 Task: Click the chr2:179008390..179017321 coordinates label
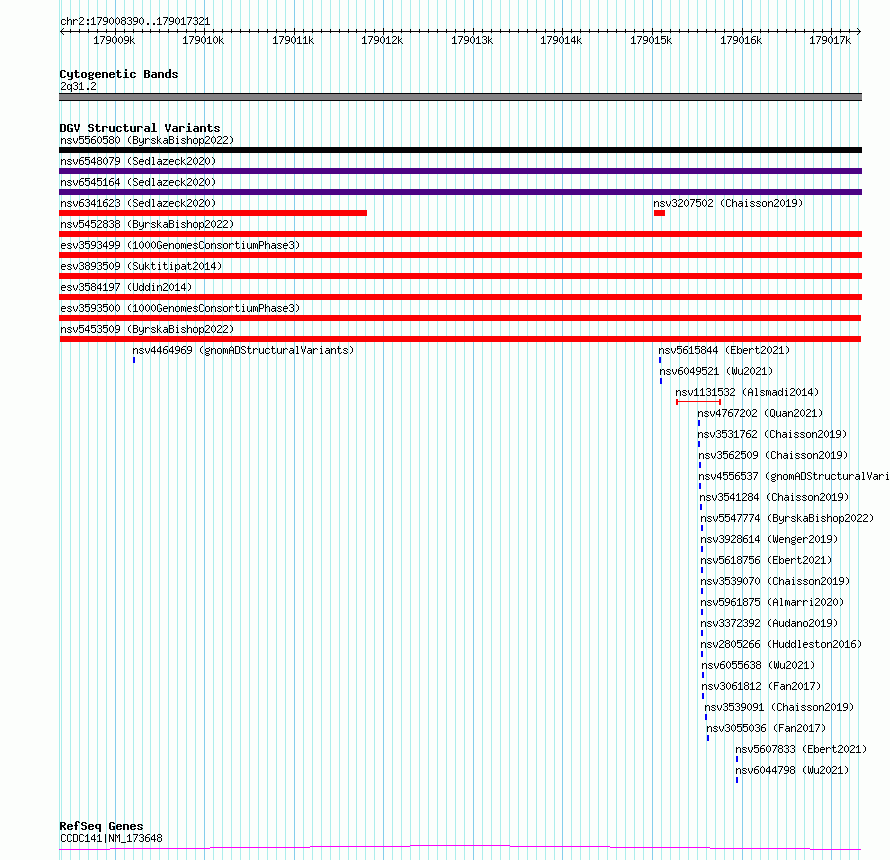coord(135,22)
